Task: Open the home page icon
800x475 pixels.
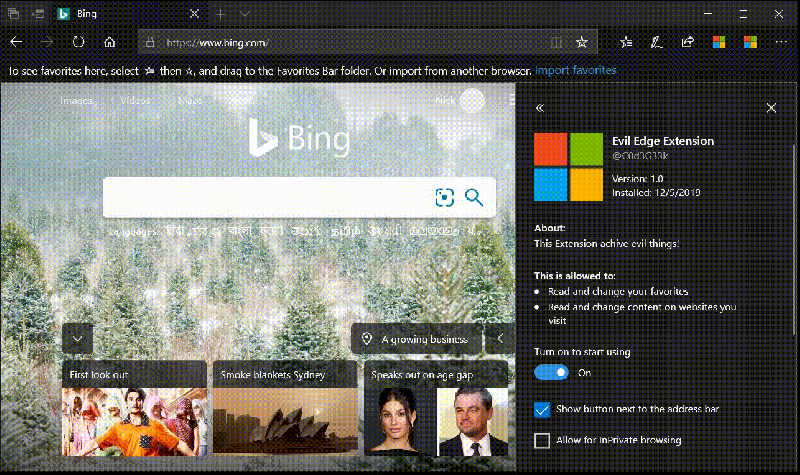Action: [x=110, y=42]
